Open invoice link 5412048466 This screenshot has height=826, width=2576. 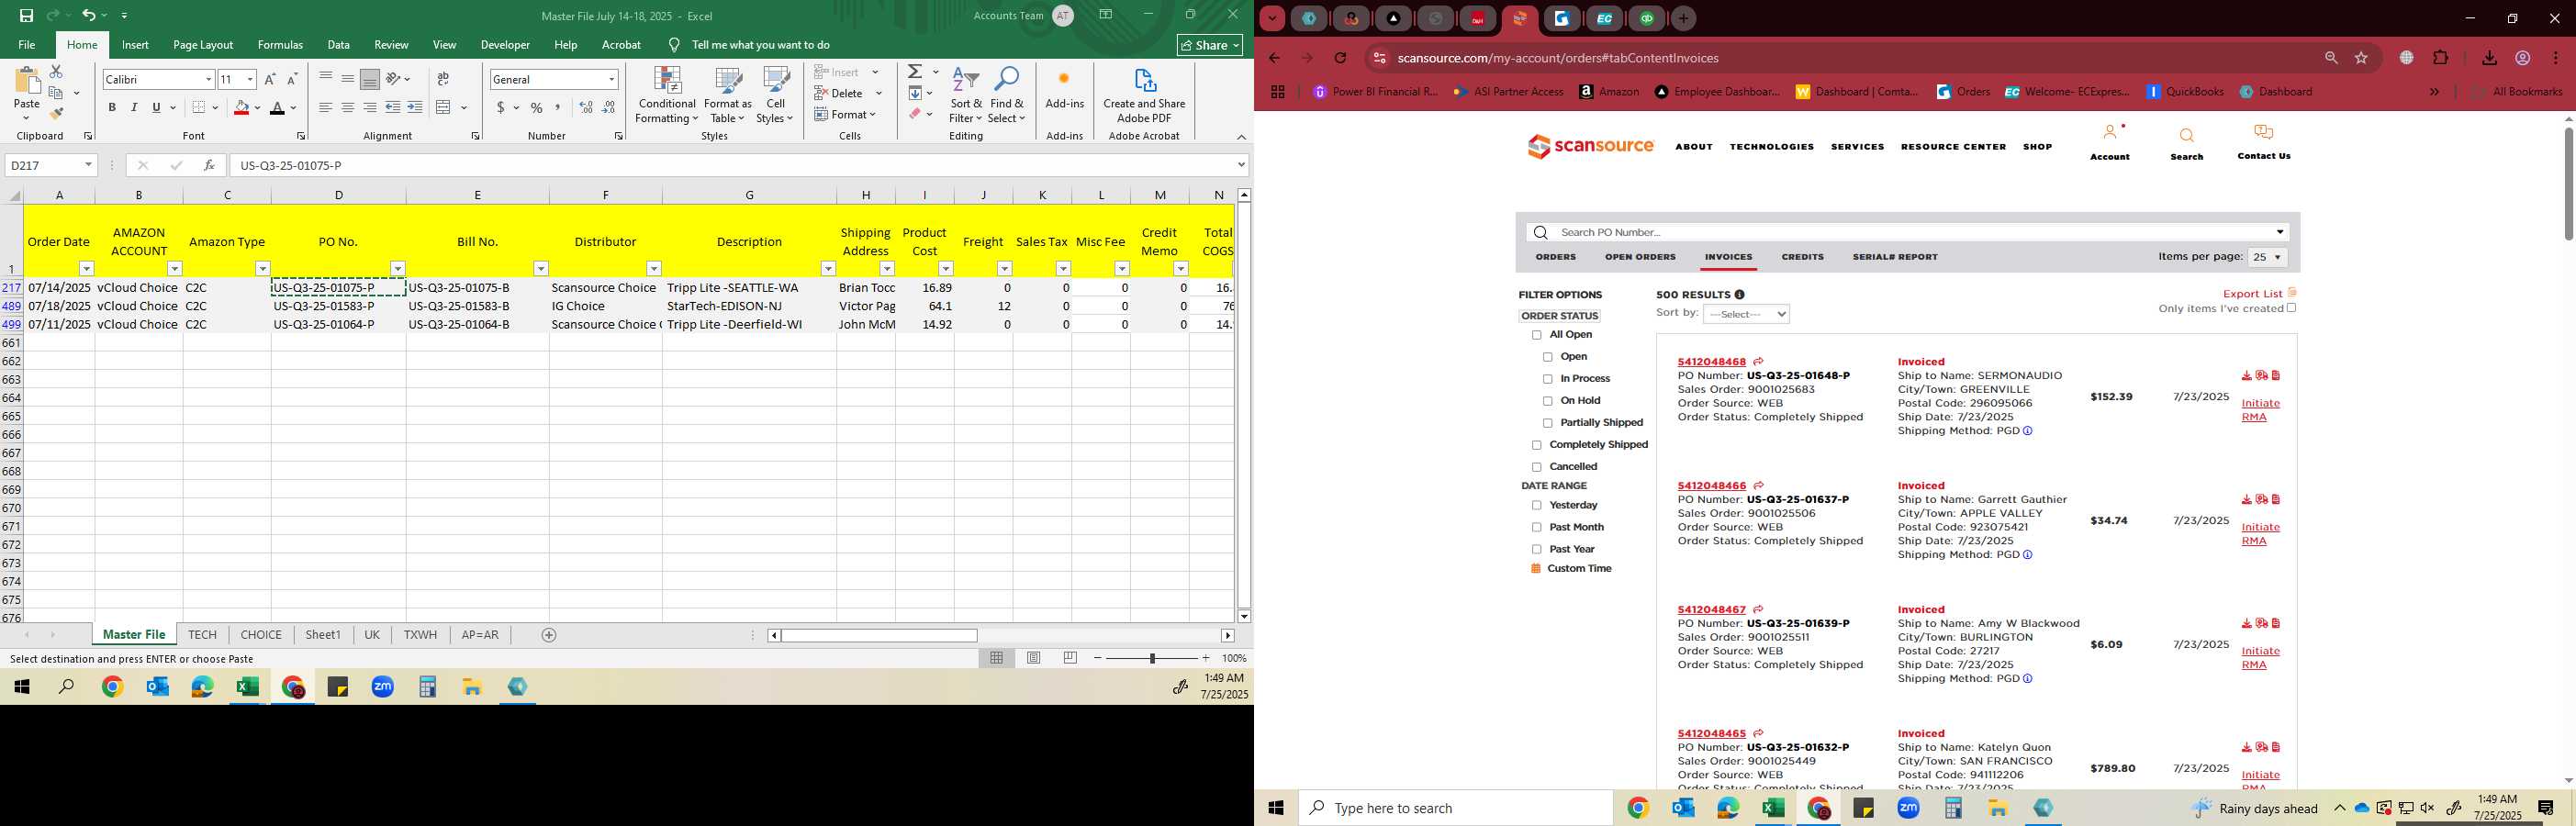coord(1712,486)
